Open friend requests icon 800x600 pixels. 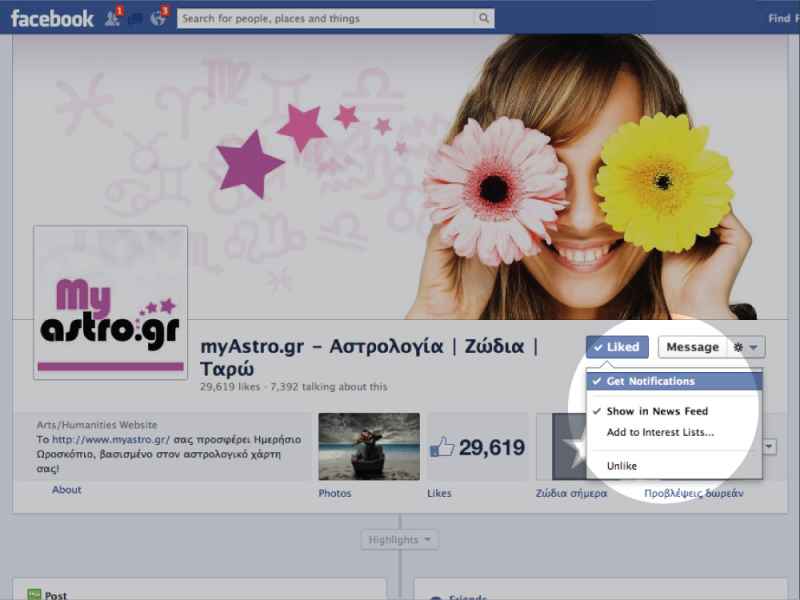point(113,18)
